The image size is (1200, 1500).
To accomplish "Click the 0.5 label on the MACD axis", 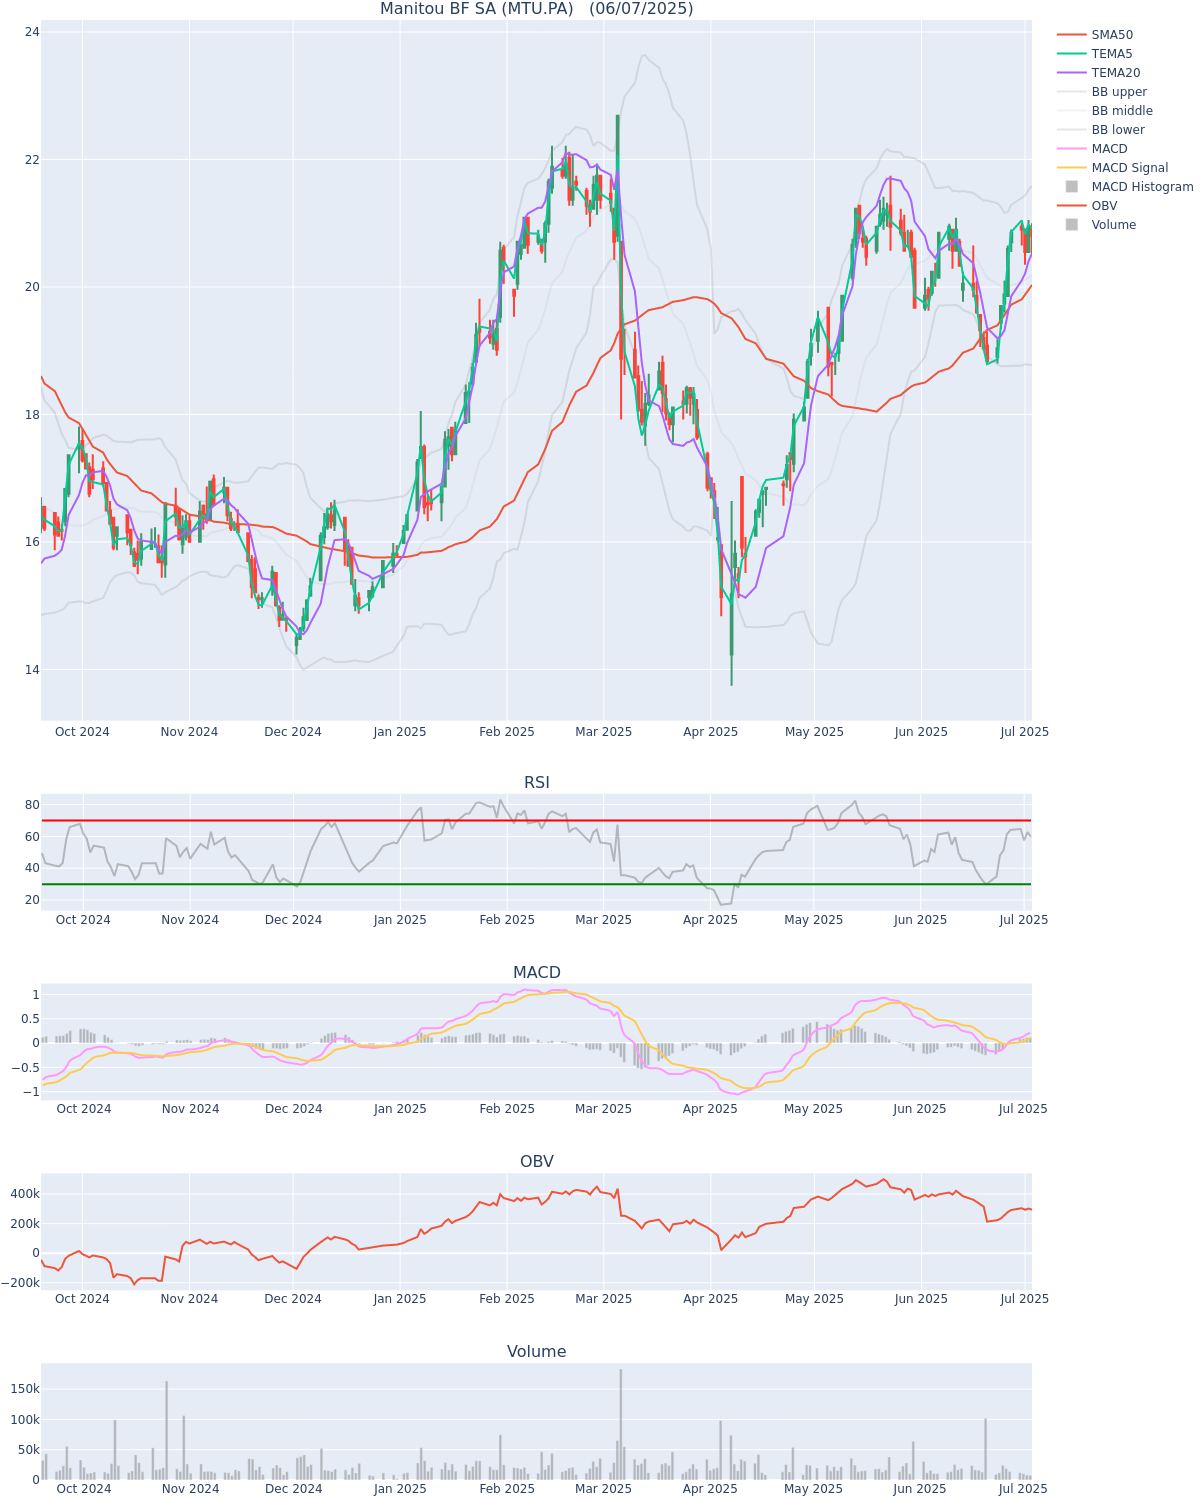I will tap(29, 1019).
